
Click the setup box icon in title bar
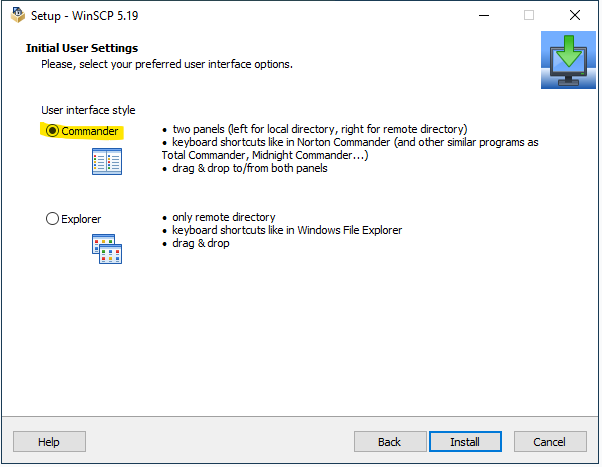[x=17, y=16]
